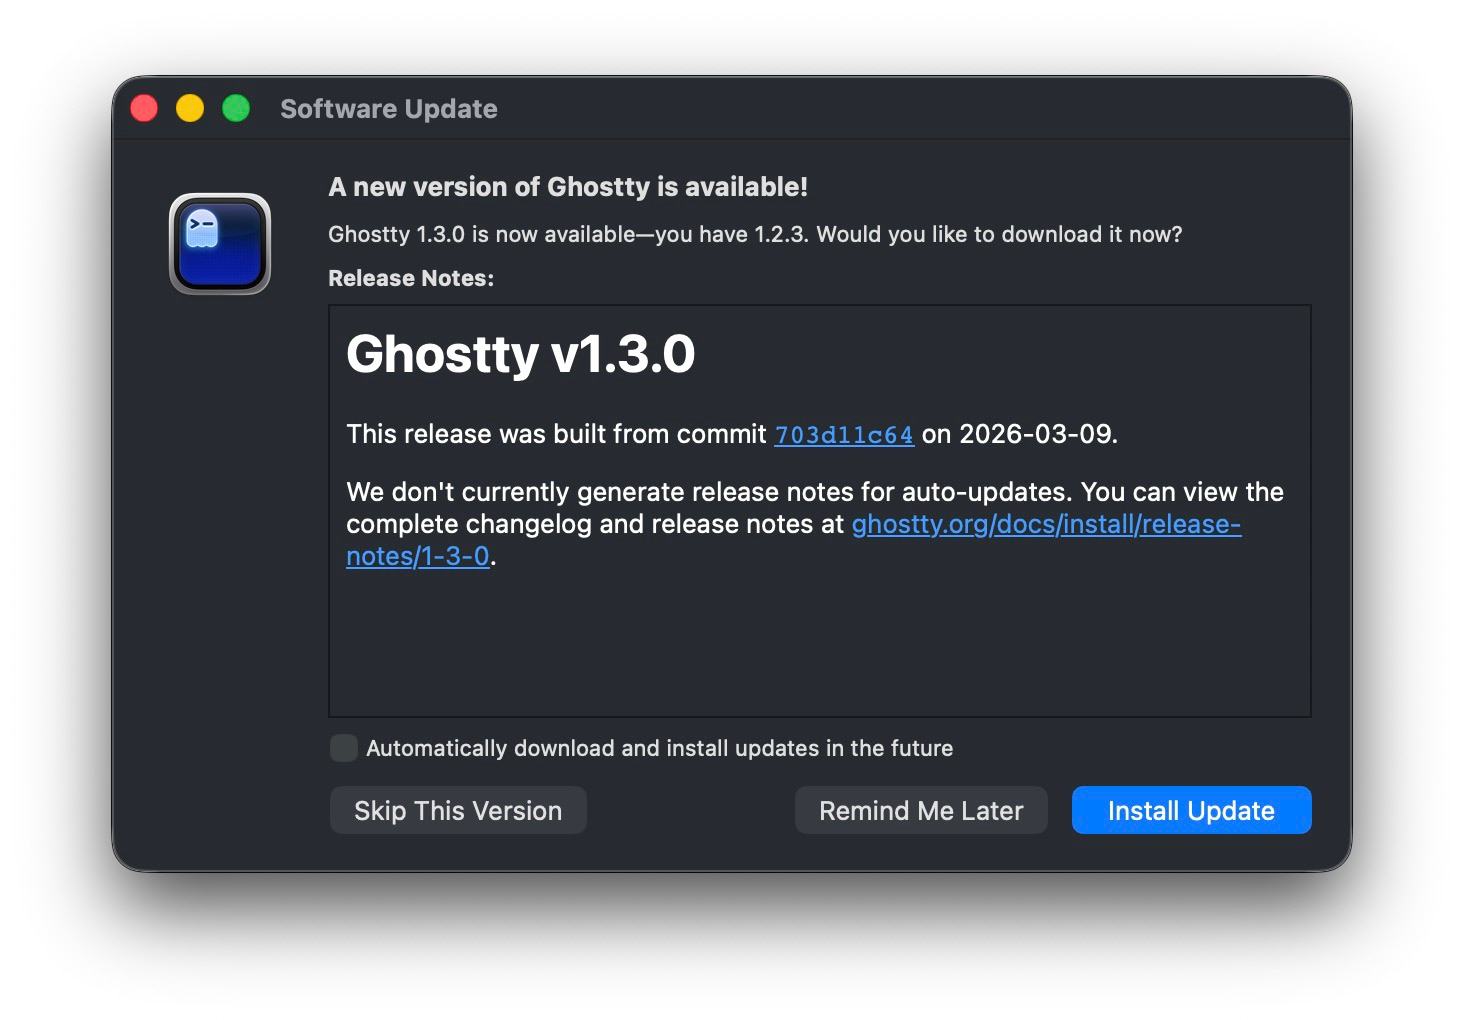Click the green zoom traffic light
Viewport: 1464px width, 1020px height.
pyautogui.click(x=236, y=107)
